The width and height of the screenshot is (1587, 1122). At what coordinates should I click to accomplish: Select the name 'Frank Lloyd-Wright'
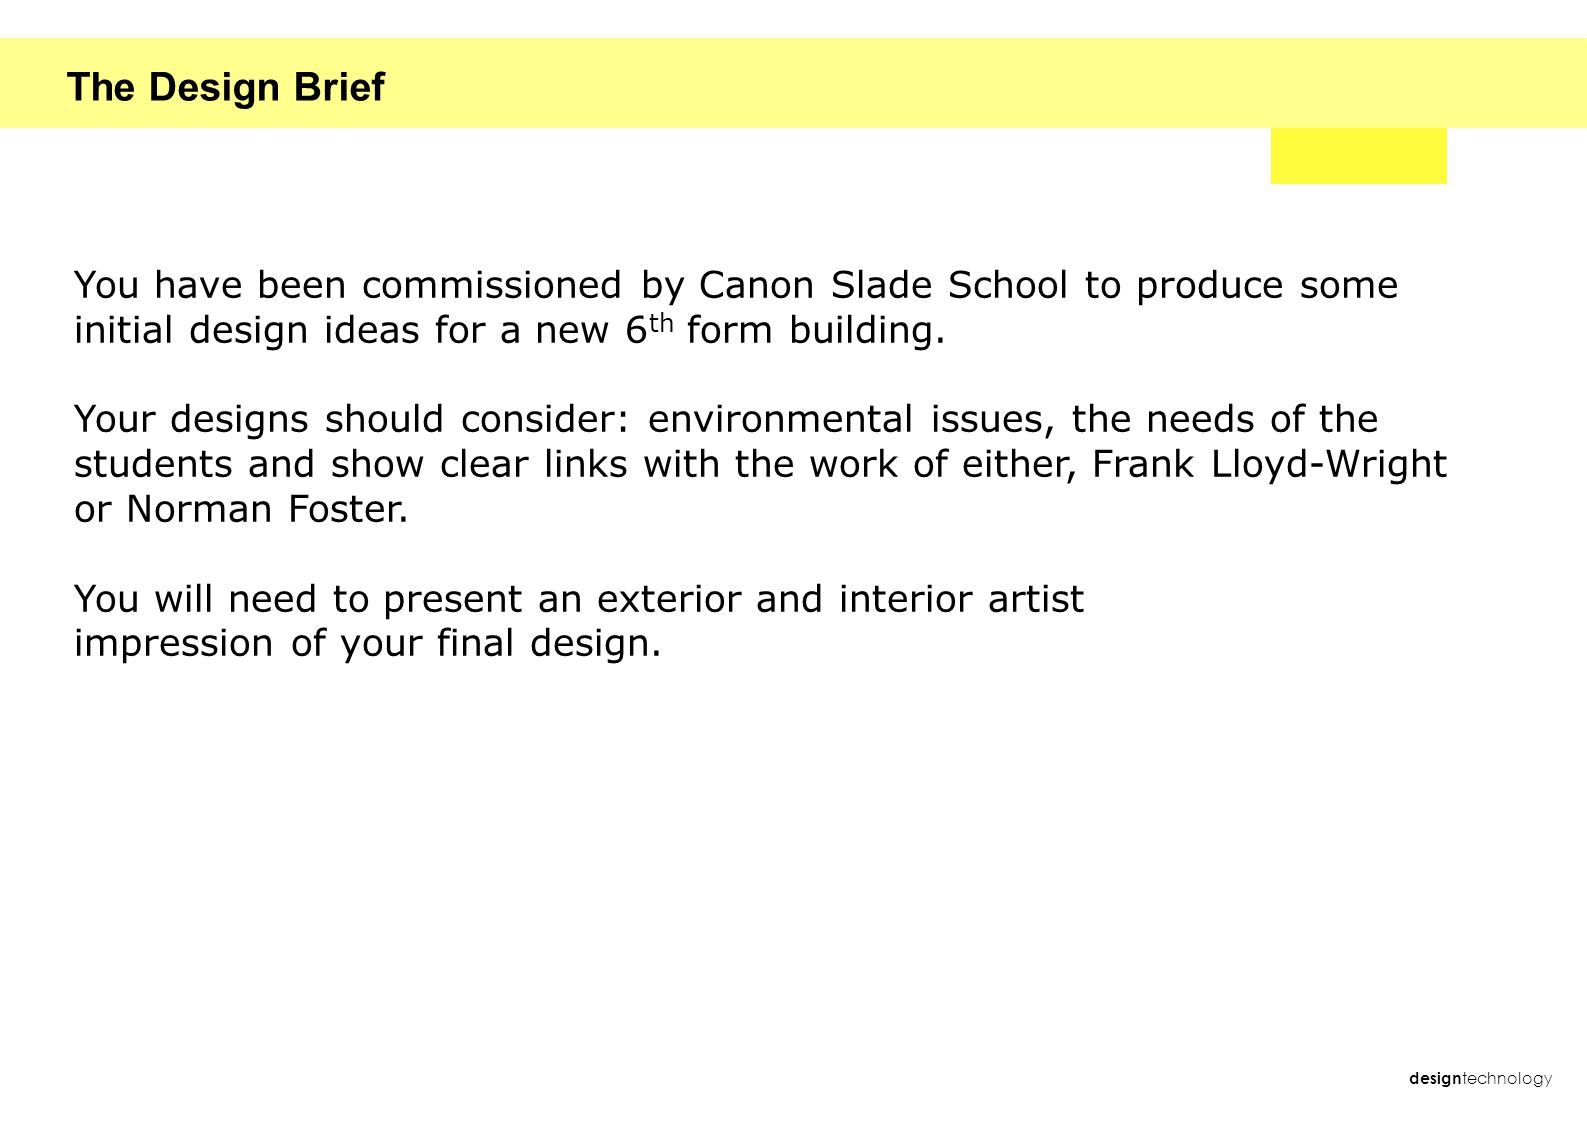pyautogui.click(x=1269, y=464)
